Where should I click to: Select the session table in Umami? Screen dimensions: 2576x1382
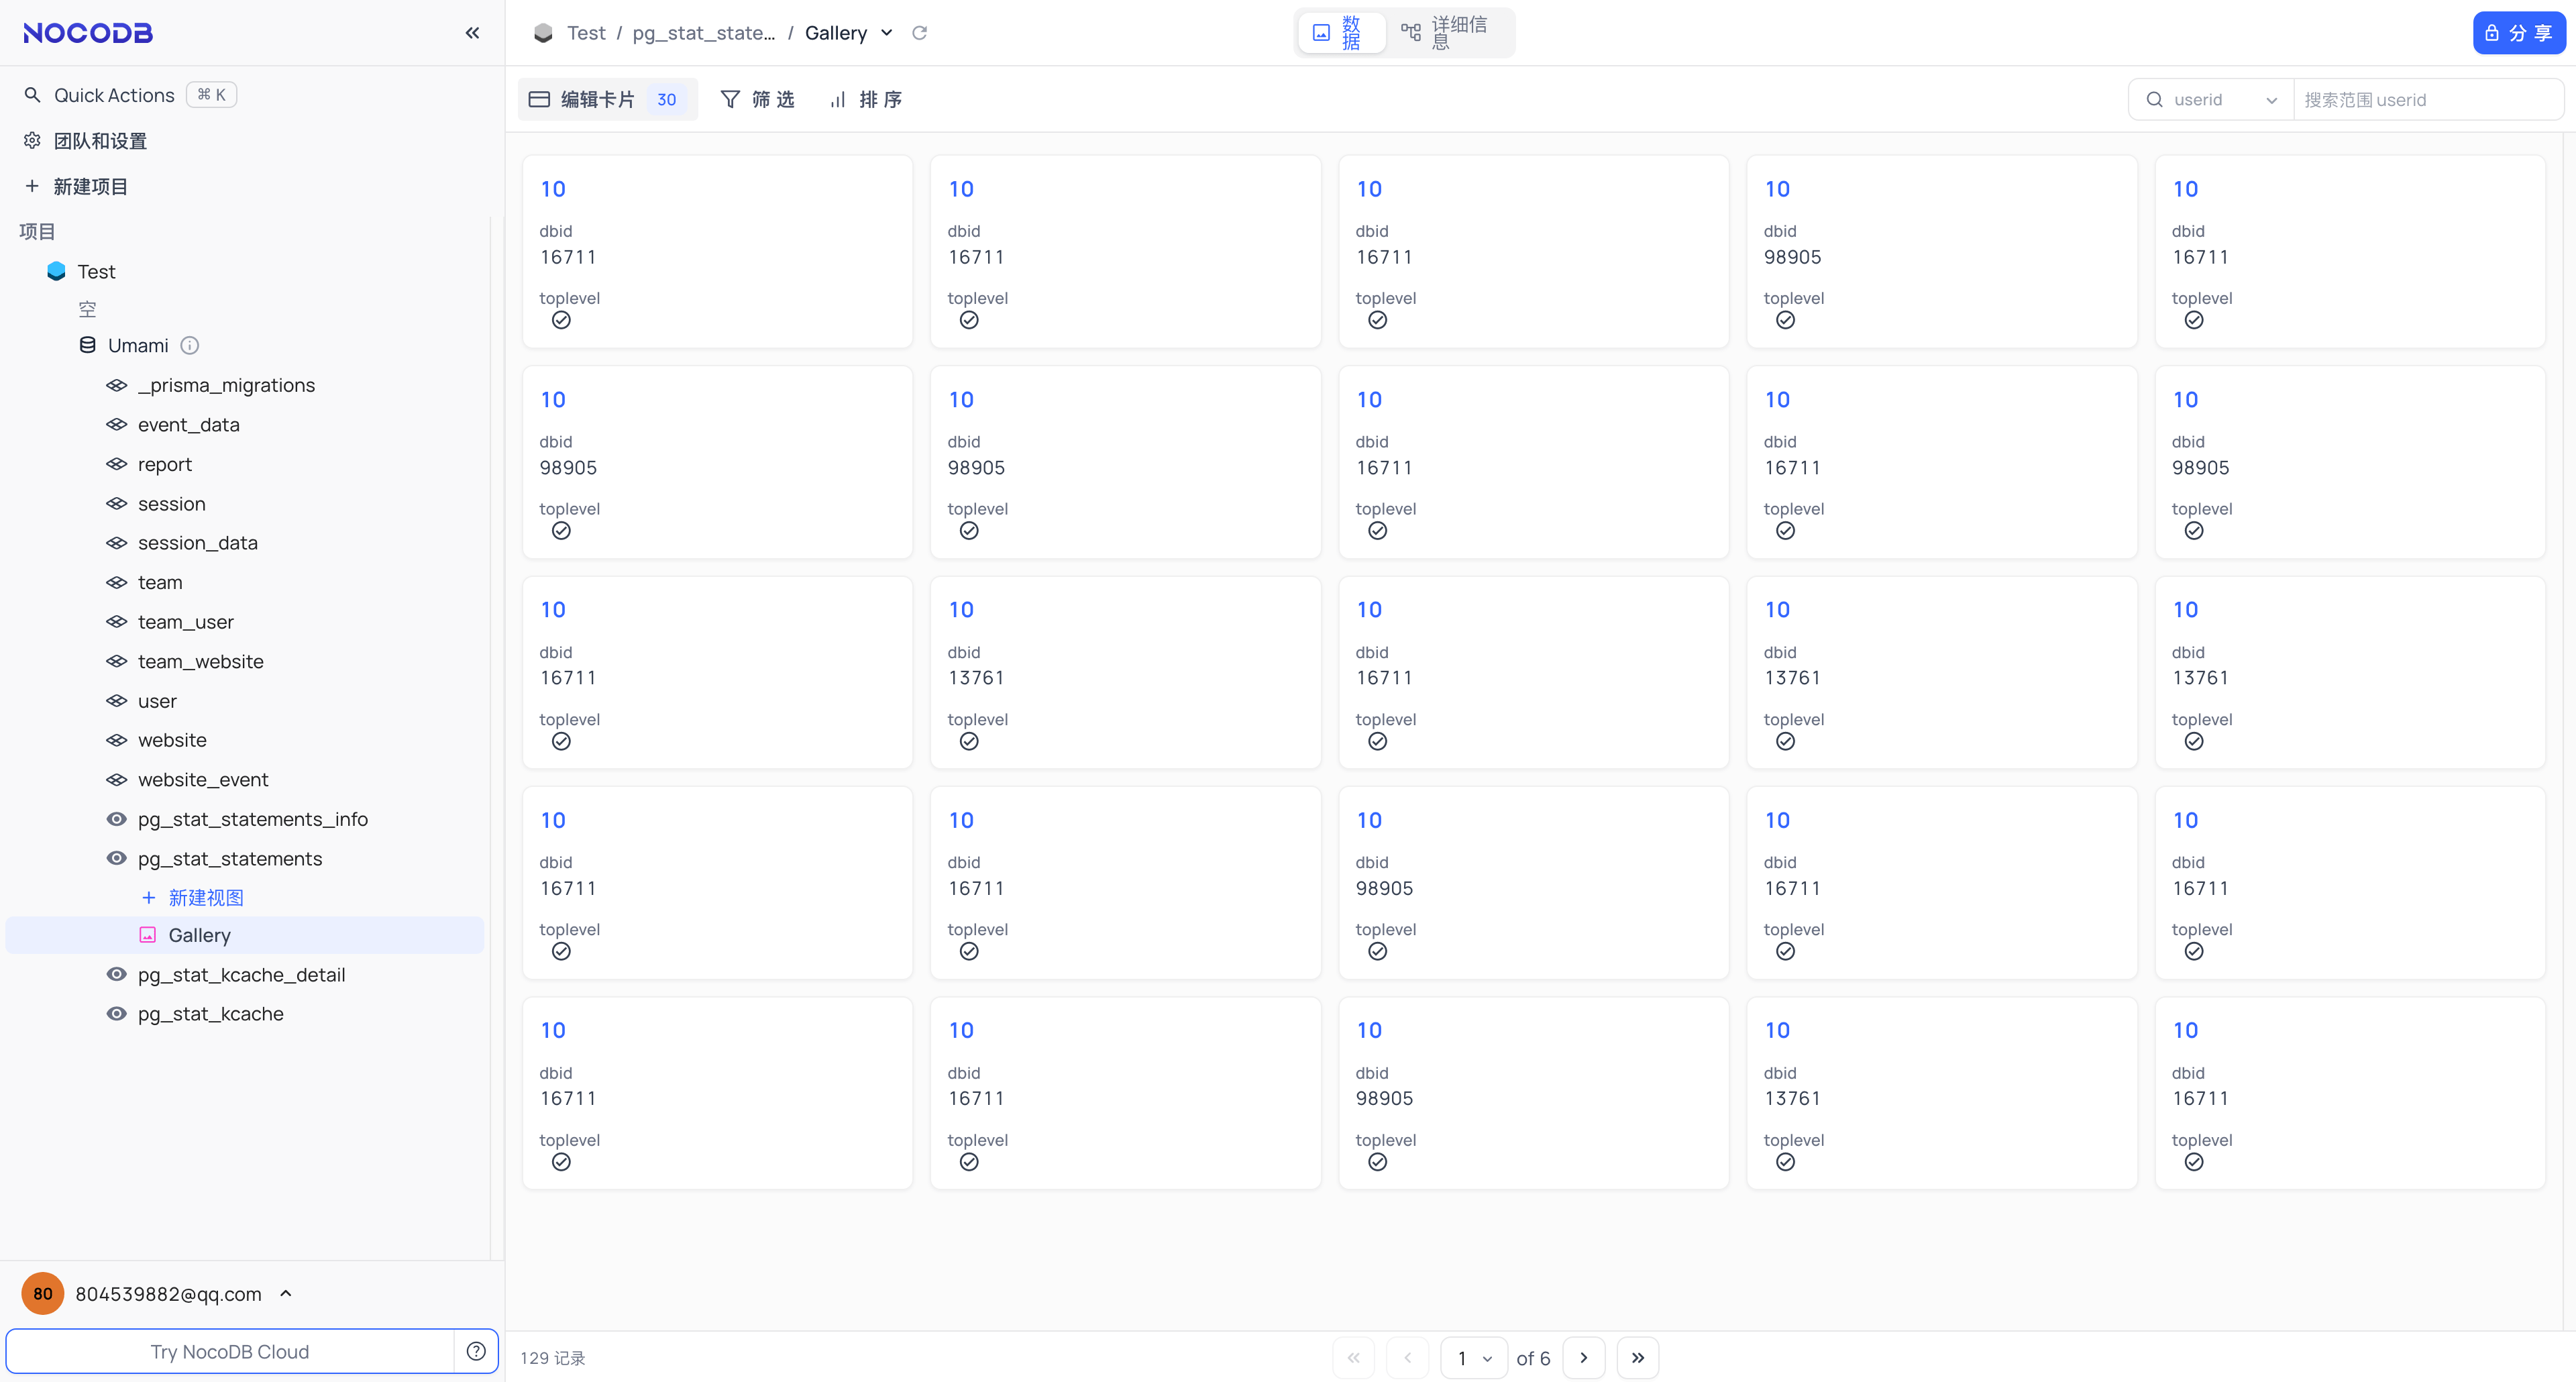click(x=171, y=503)
